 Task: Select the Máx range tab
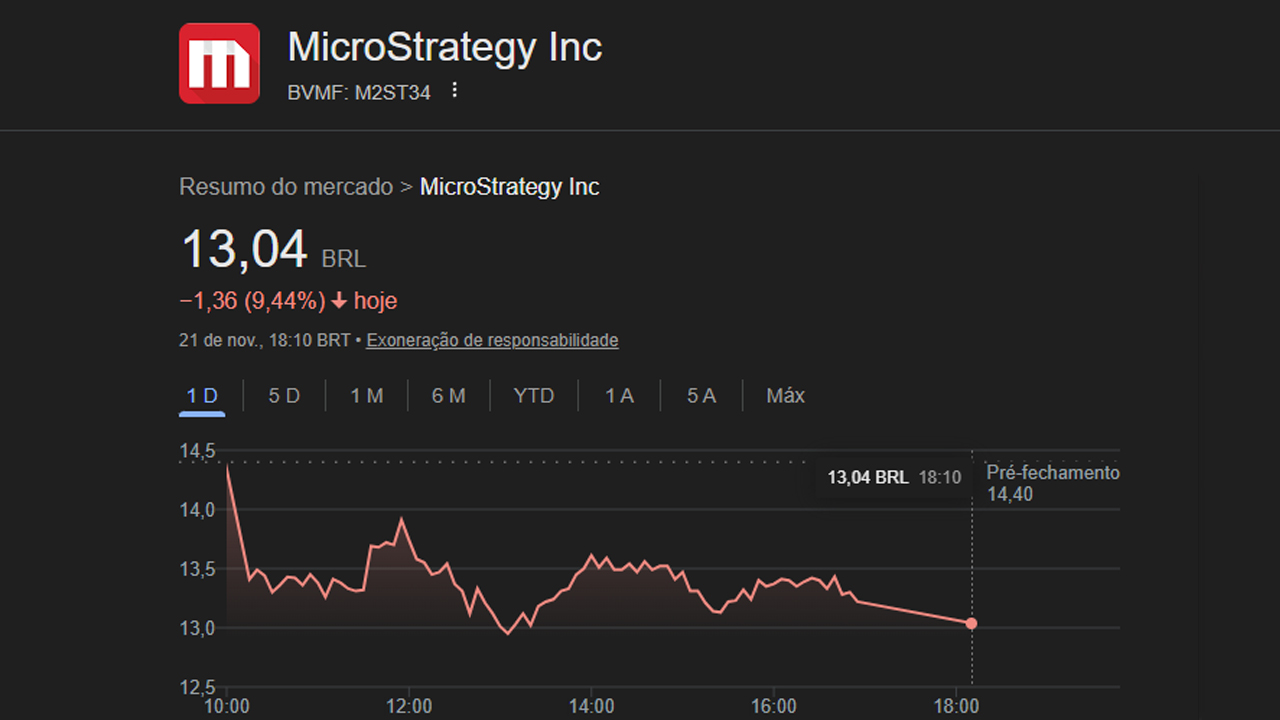tap(785, 396)
